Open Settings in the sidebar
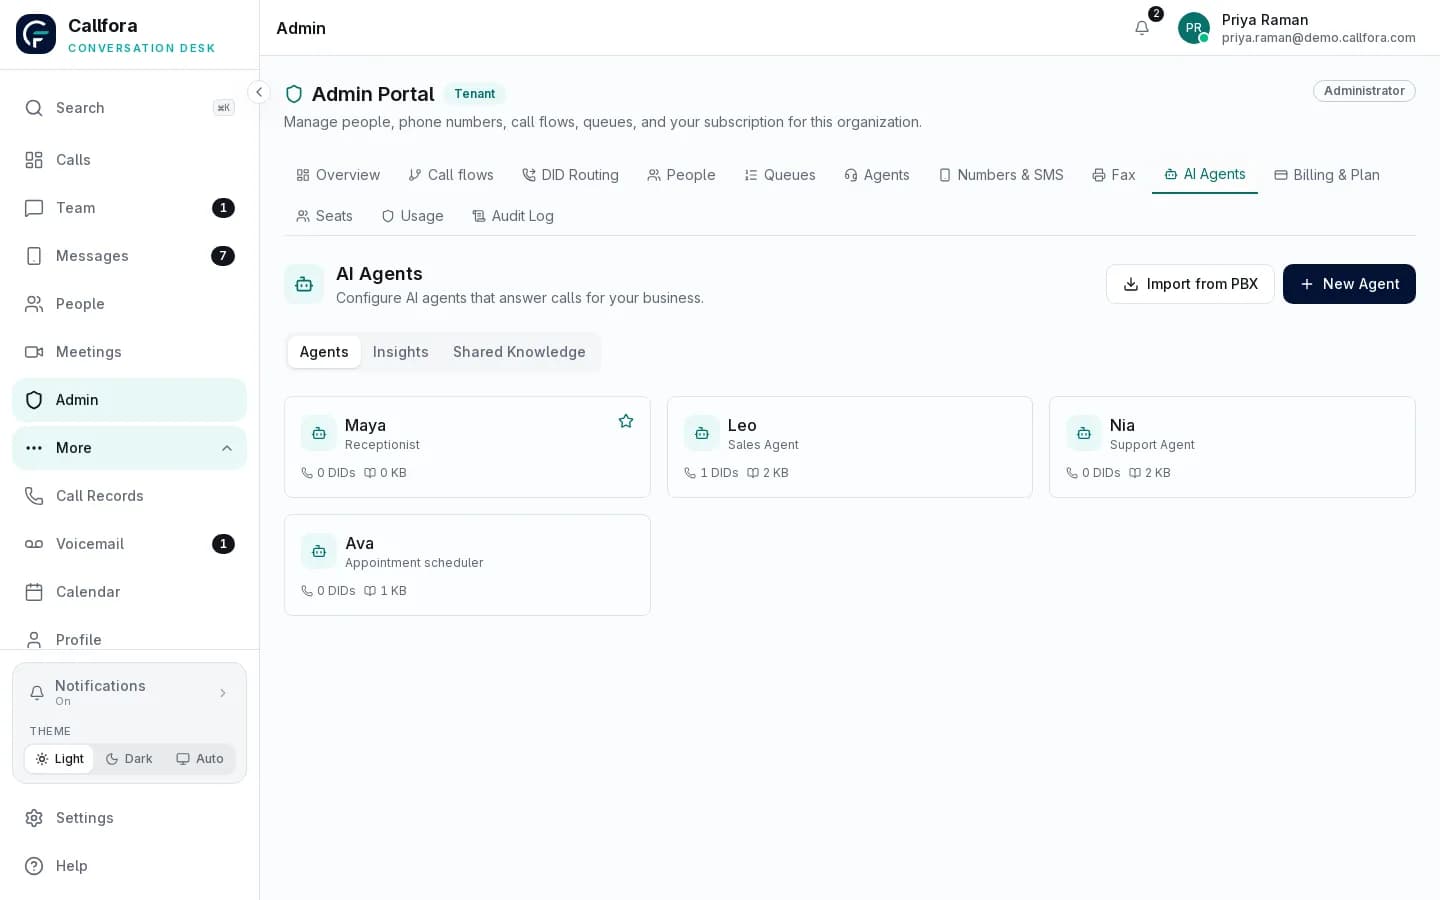 coord(129,818)
